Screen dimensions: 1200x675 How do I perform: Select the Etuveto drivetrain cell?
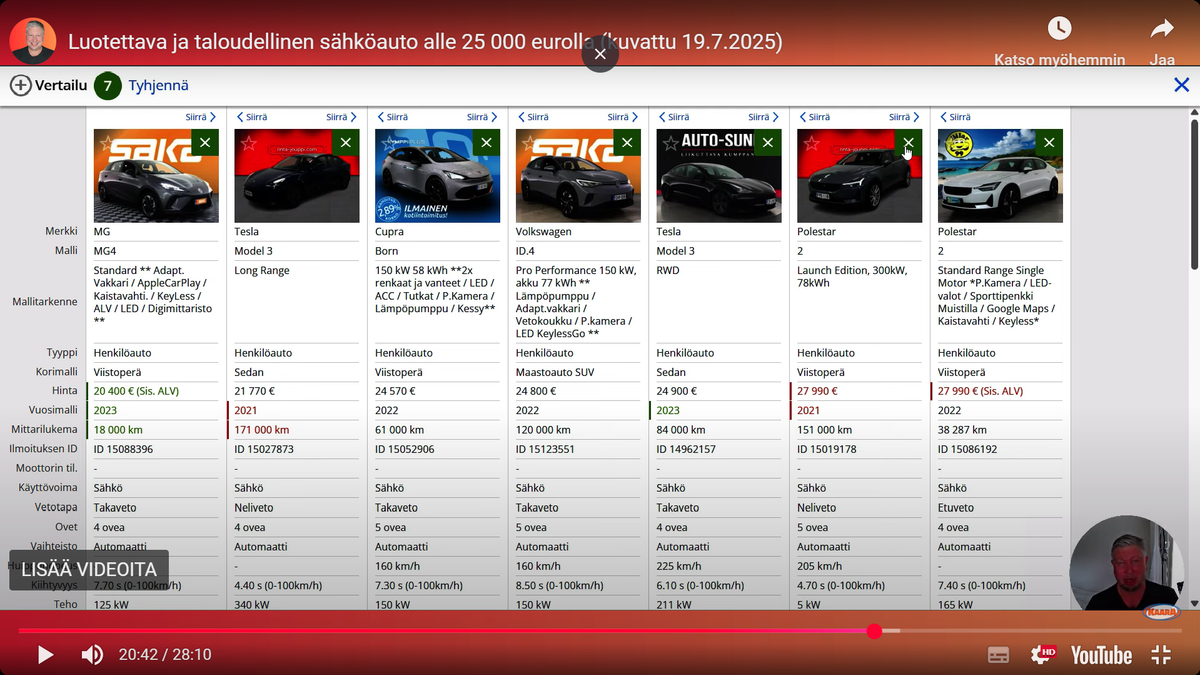956,508
